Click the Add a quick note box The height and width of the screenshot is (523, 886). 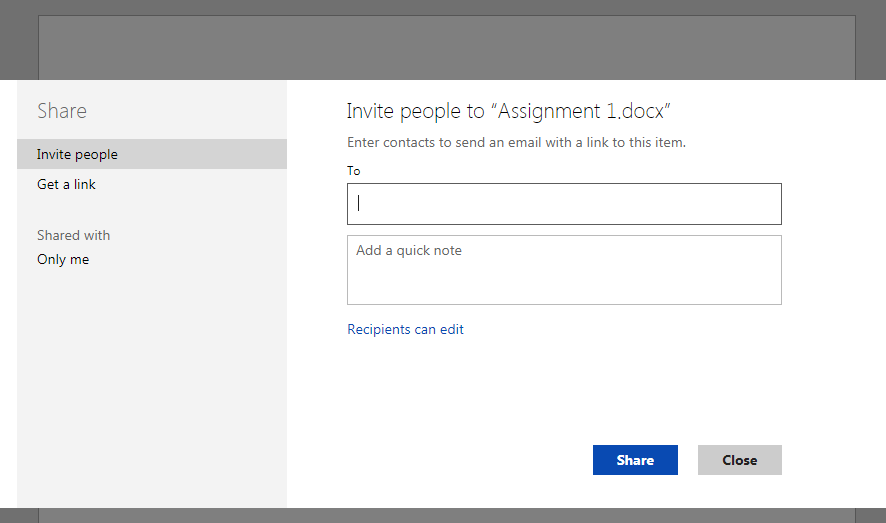coord(564,270)
